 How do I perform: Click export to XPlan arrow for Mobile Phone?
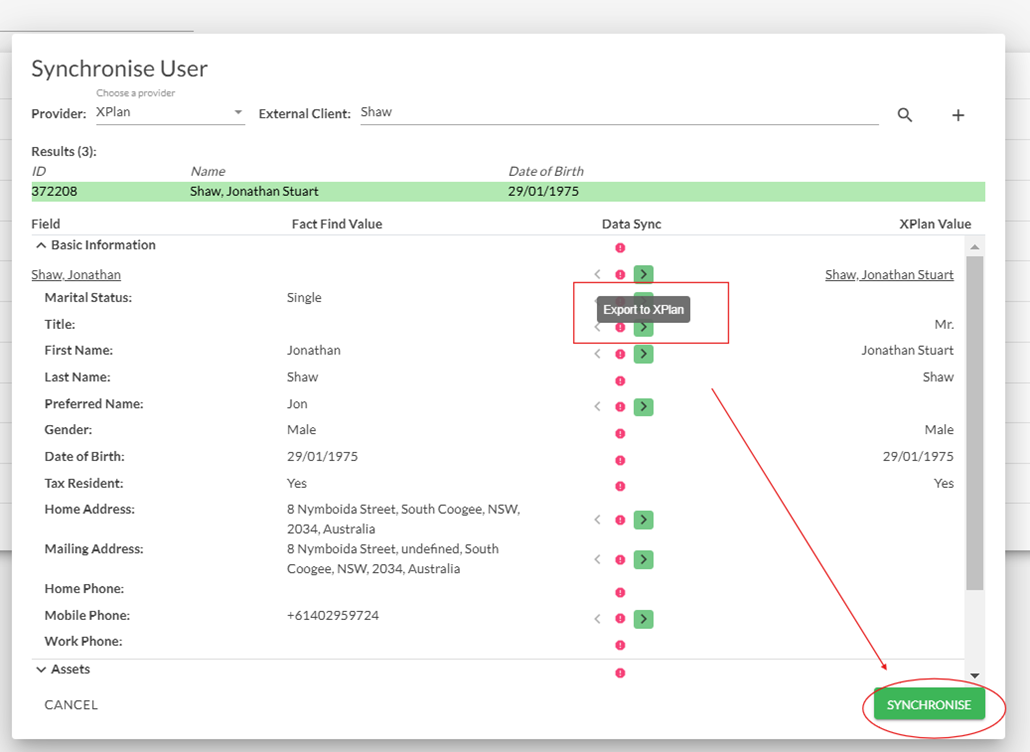tap(643, 619)
